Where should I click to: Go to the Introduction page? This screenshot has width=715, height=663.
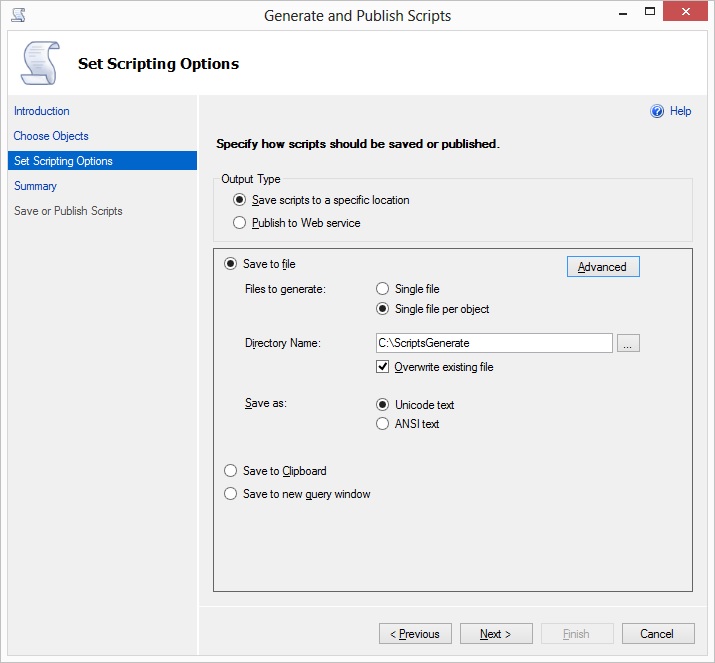(x=42, y=111)
